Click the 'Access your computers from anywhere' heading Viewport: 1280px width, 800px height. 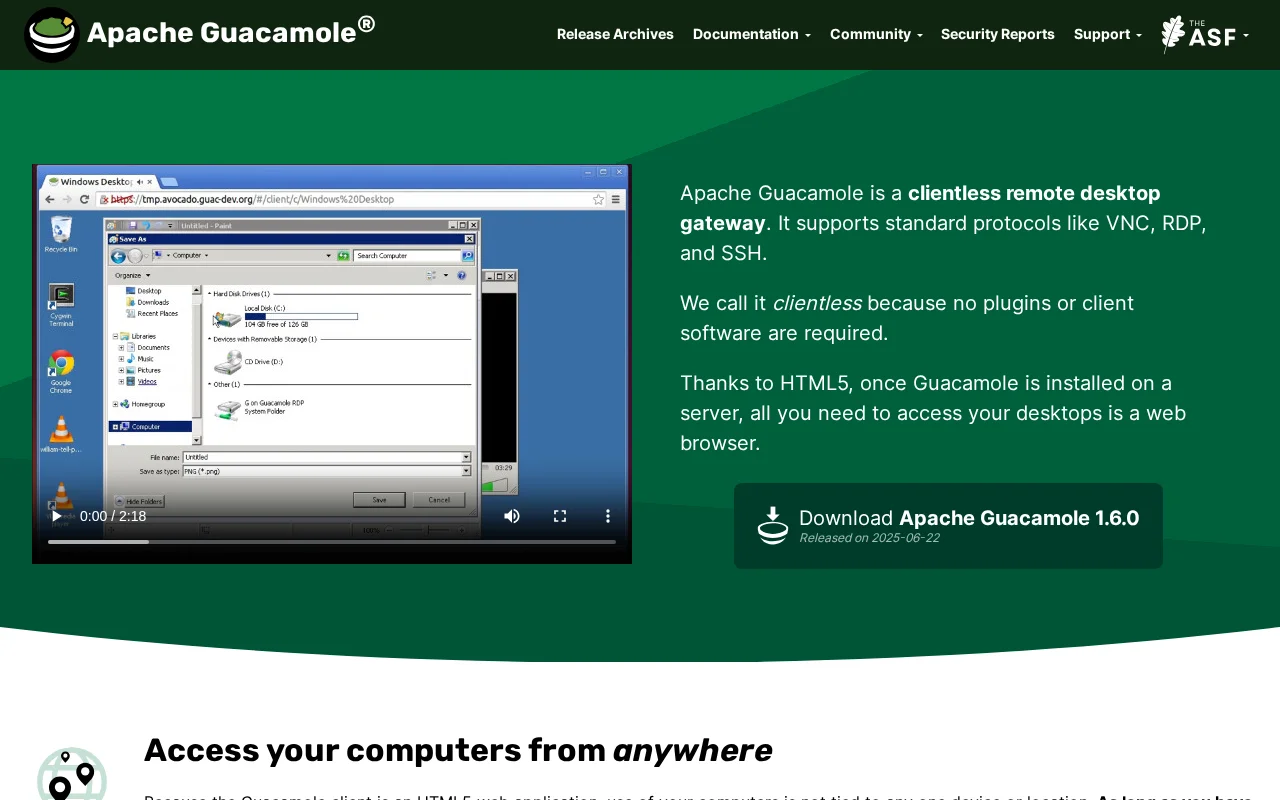pyautogui.click(x=458, y=750)
